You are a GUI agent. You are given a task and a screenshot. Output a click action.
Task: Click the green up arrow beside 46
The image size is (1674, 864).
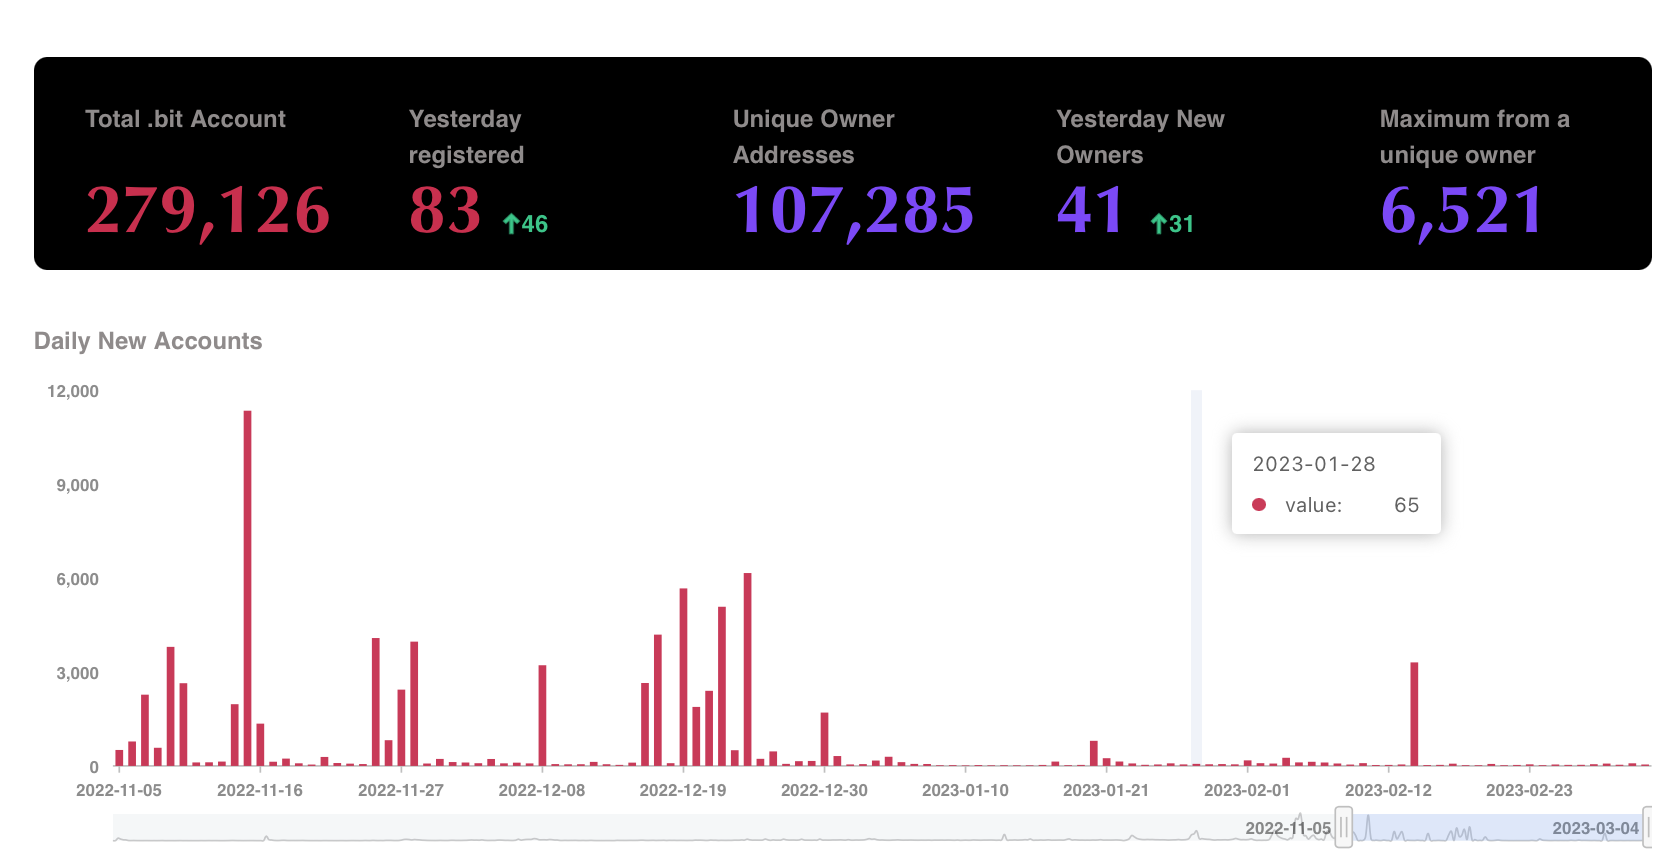[510, 224]
